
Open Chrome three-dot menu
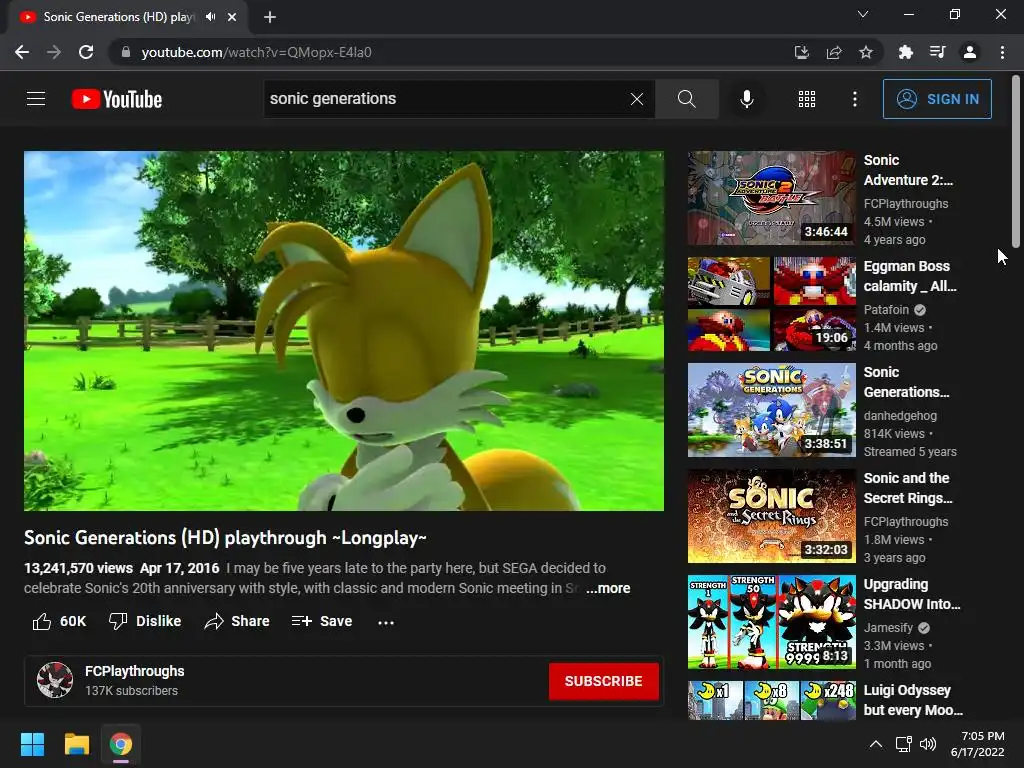tap(1002, 52)
